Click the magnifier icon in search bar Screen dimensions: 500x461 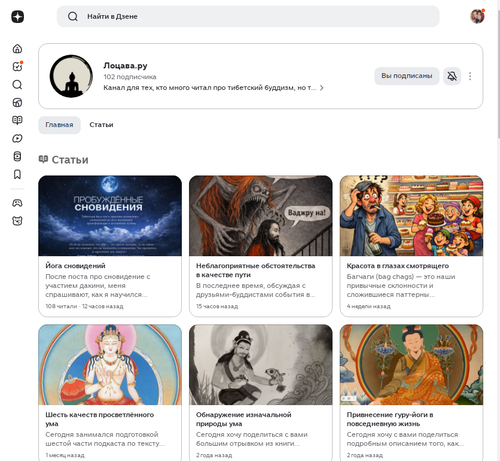(73, 16)
